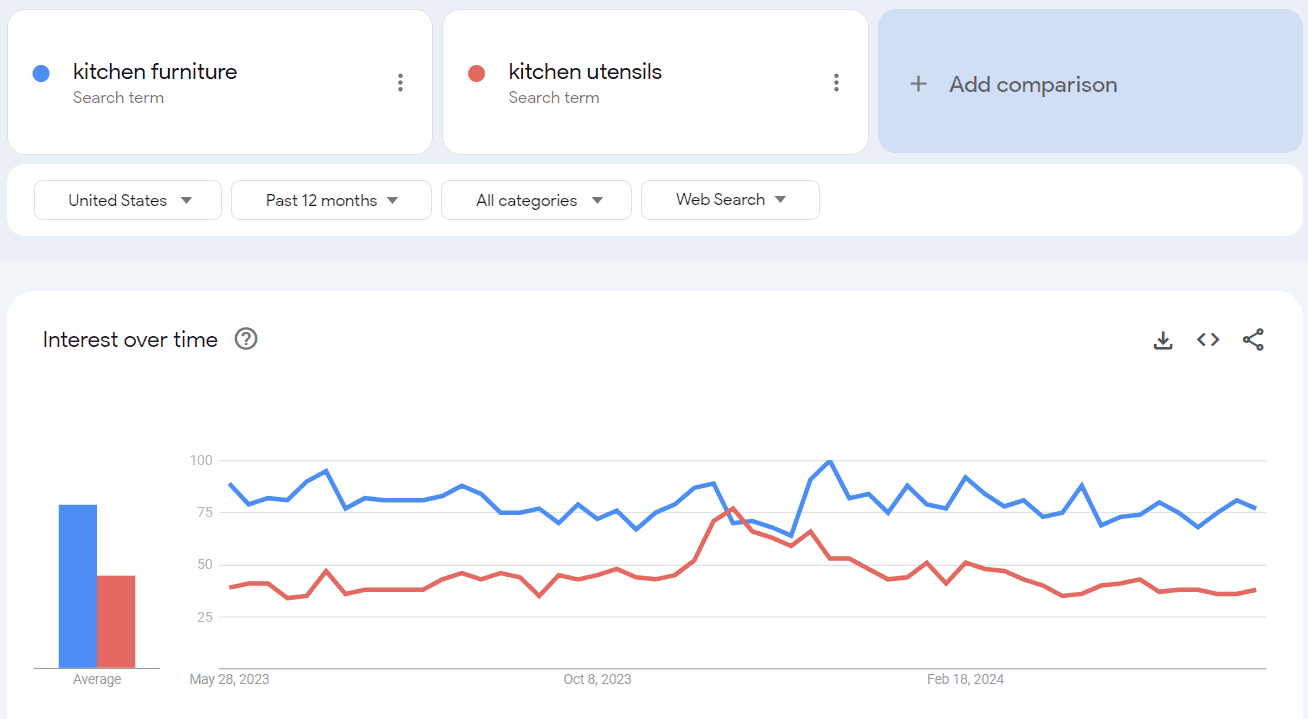
Task: Click blue dot next to kitchen furniture
Action: [x=41, y=73]
